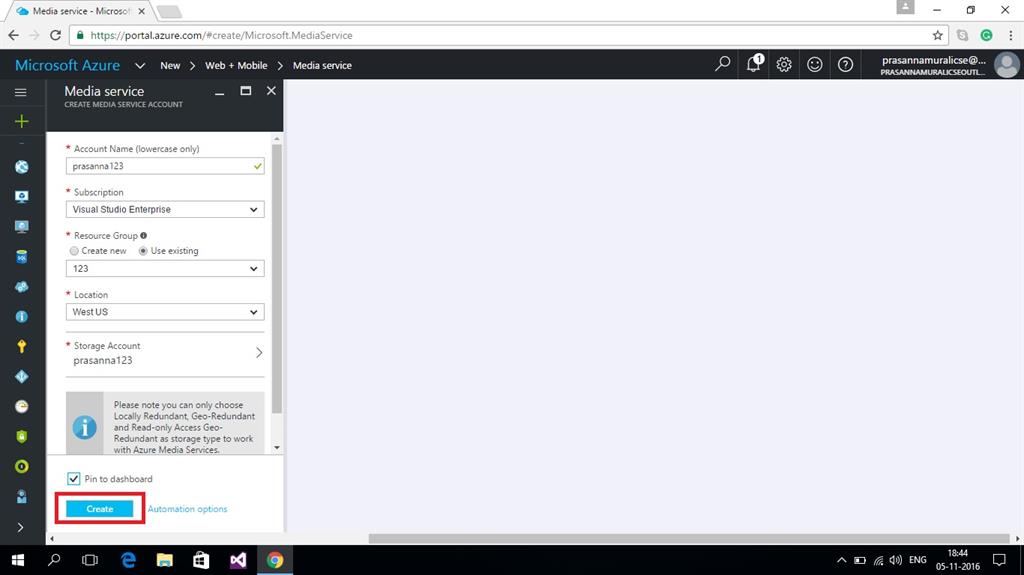
Task: Select the Use existing radio button
Action: tap(143, 251)
